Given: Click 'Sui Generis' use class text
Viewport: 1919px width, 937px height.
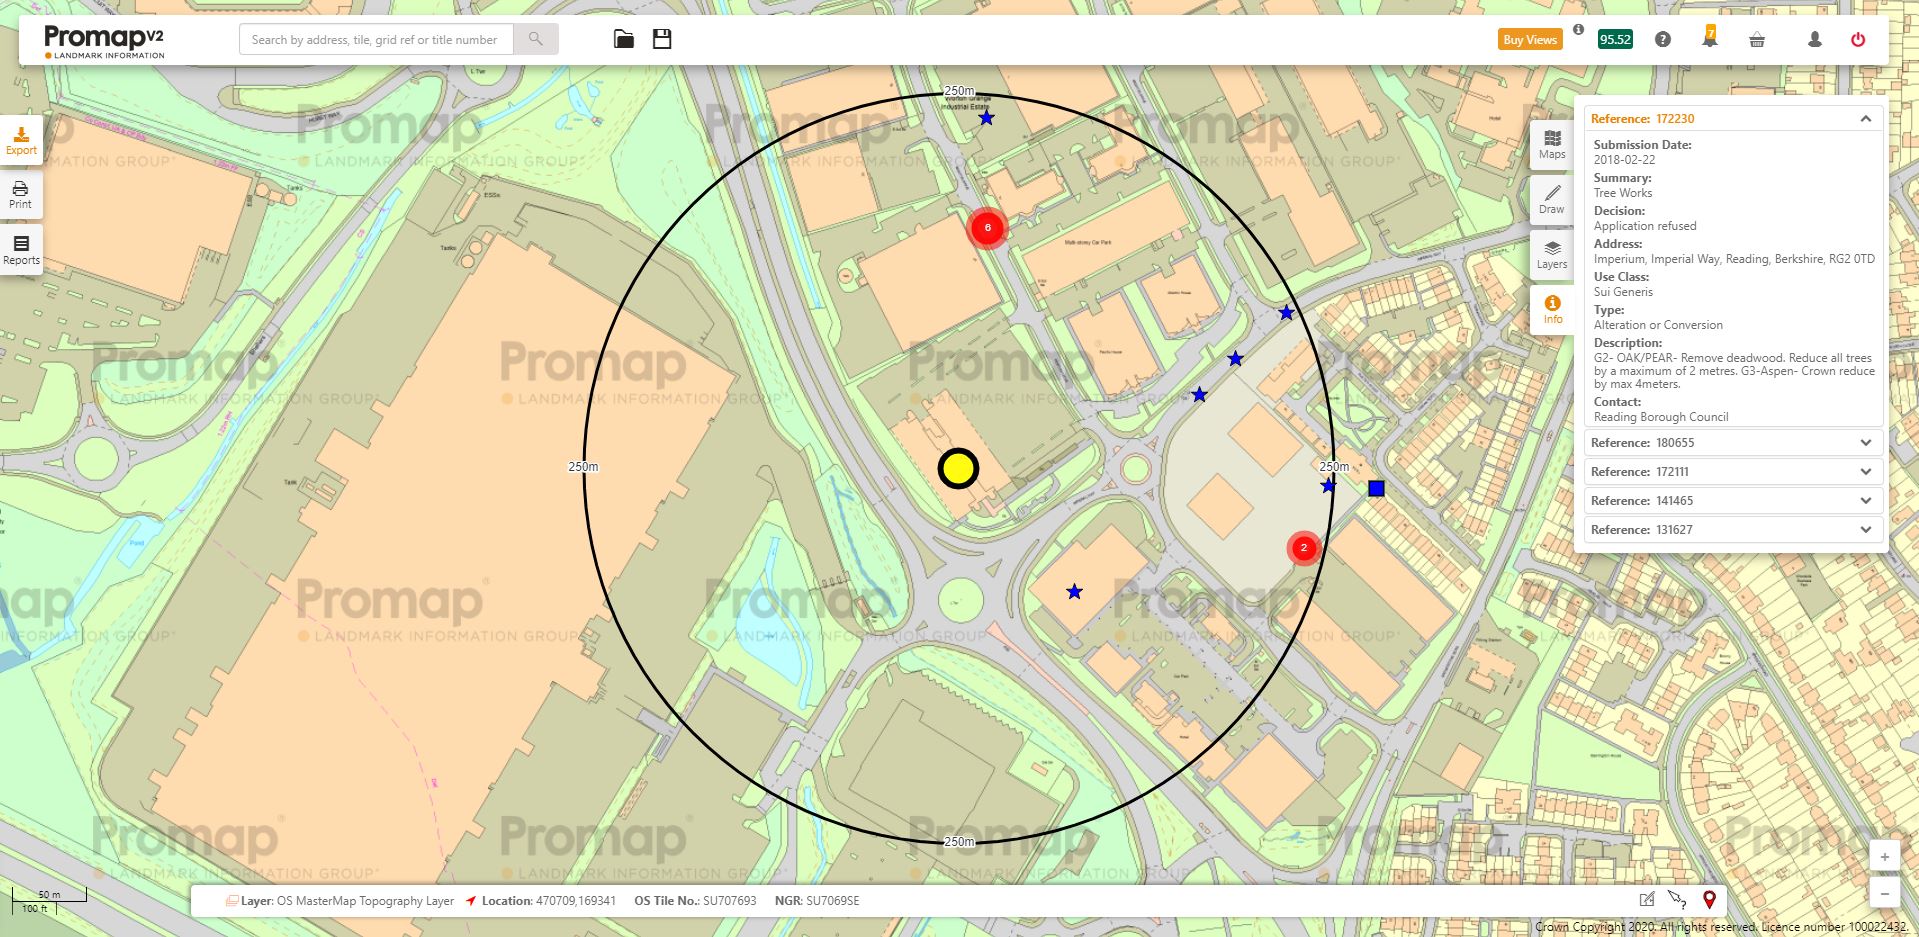Looking at the screenshot, I should coord(1623,292).
